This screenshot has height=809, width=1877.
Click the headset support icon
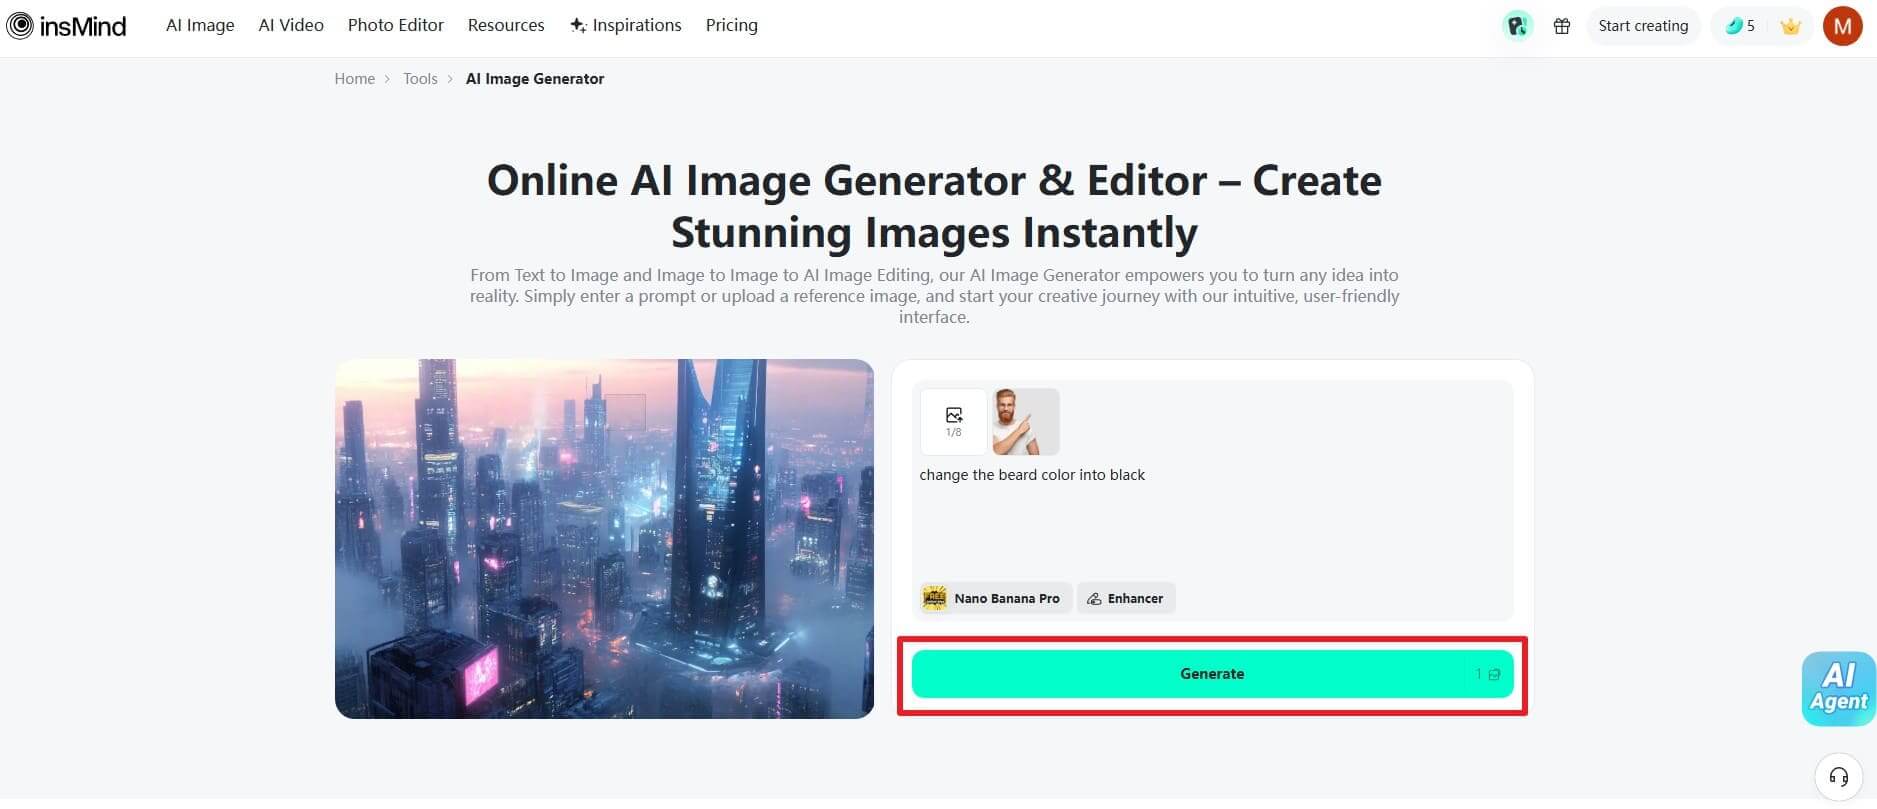pyautogui.click(x=1838, y=777)
